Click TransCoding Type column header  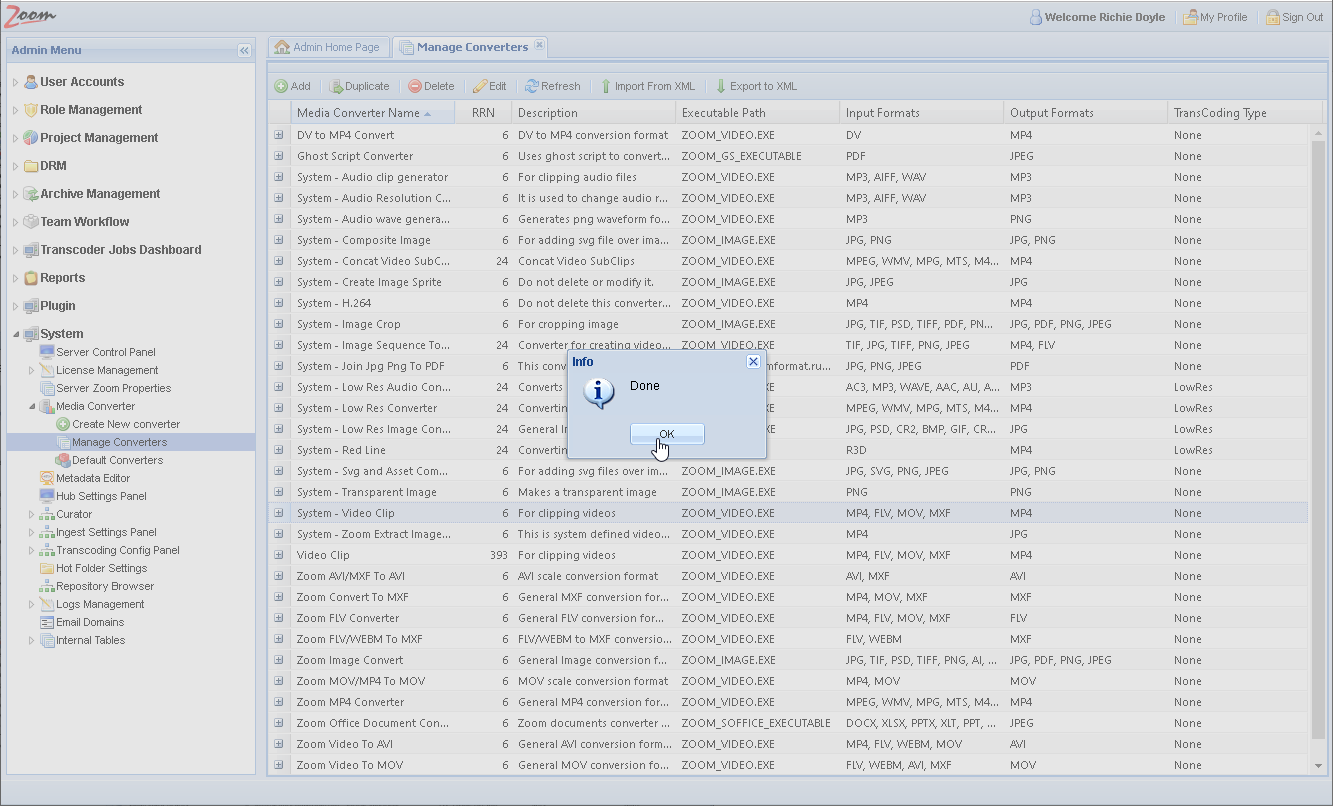[x=1245, y=113]
